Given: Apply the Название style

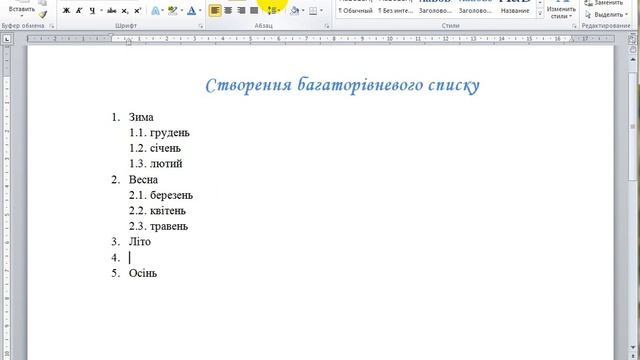Looking at the screenshot, I should 515,8.
